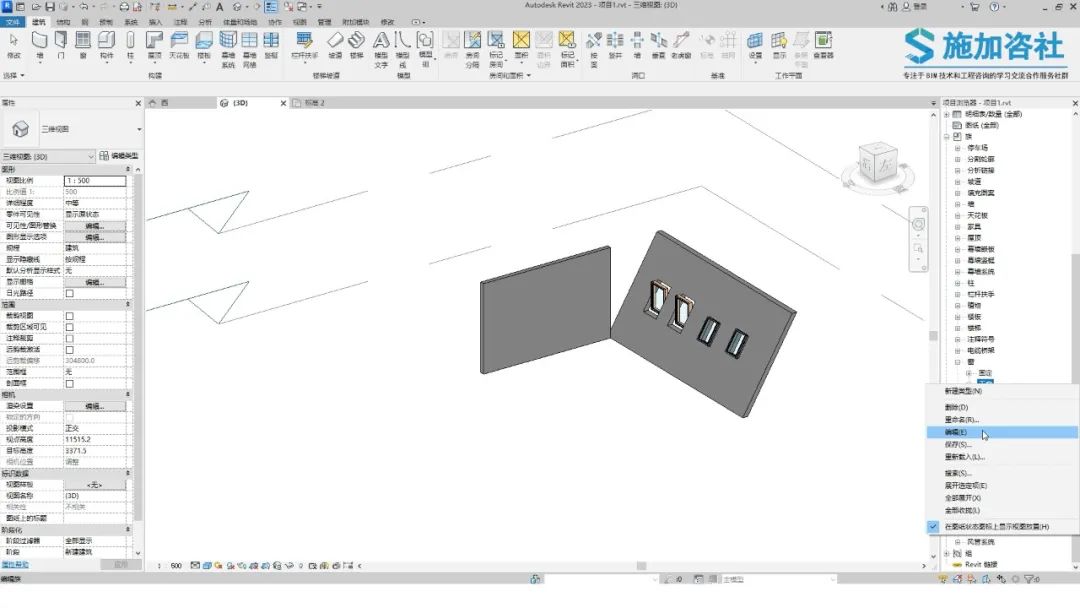Enable the 注释裁剪 checkbox
This screenshot has width=1080, height=608.
70,339
